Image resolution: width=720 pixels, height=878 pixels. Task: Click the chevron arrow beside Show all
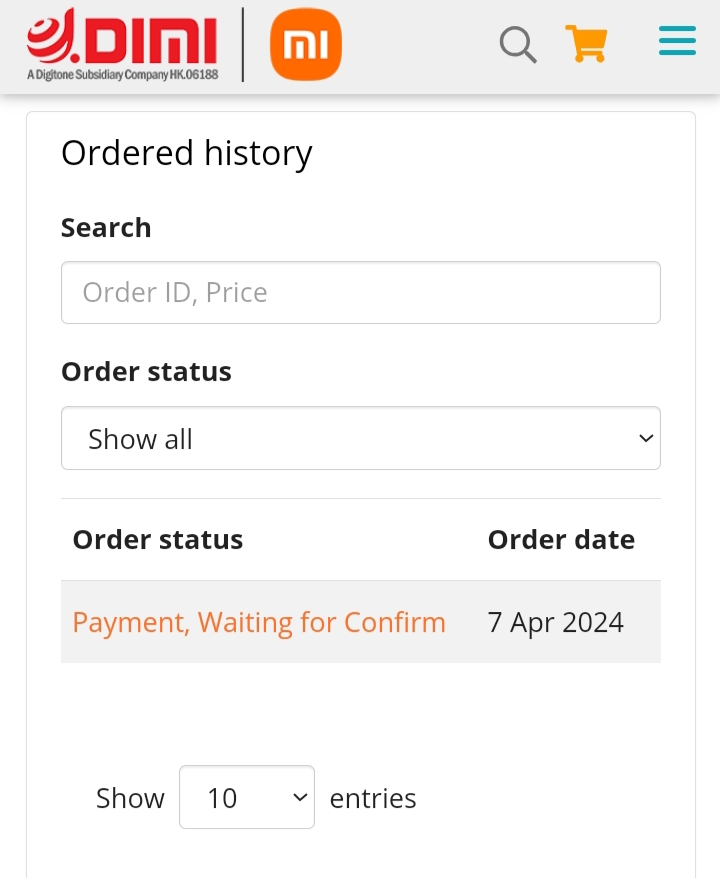tap(646, 438)
